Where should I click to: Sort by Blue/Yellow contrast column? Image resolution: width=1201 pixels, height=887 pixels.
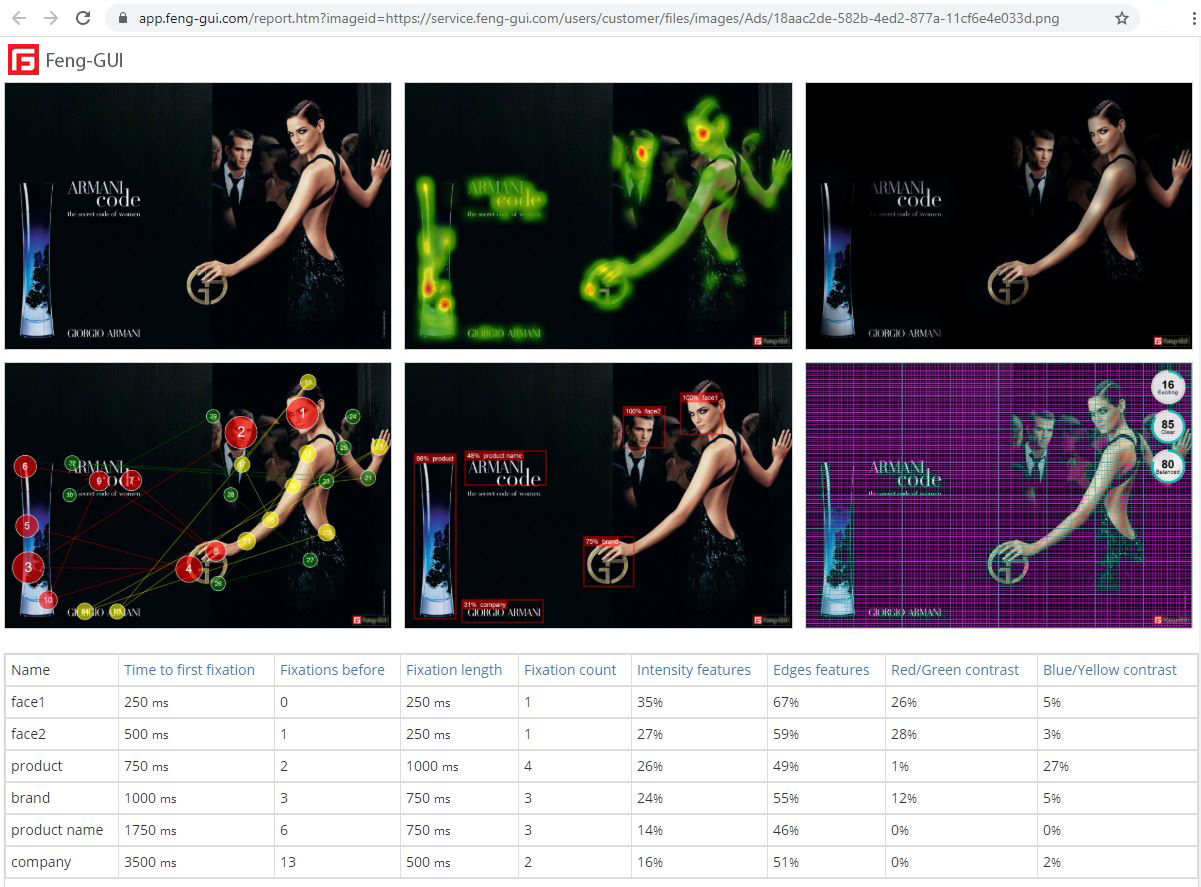(x=1110, y=670)
